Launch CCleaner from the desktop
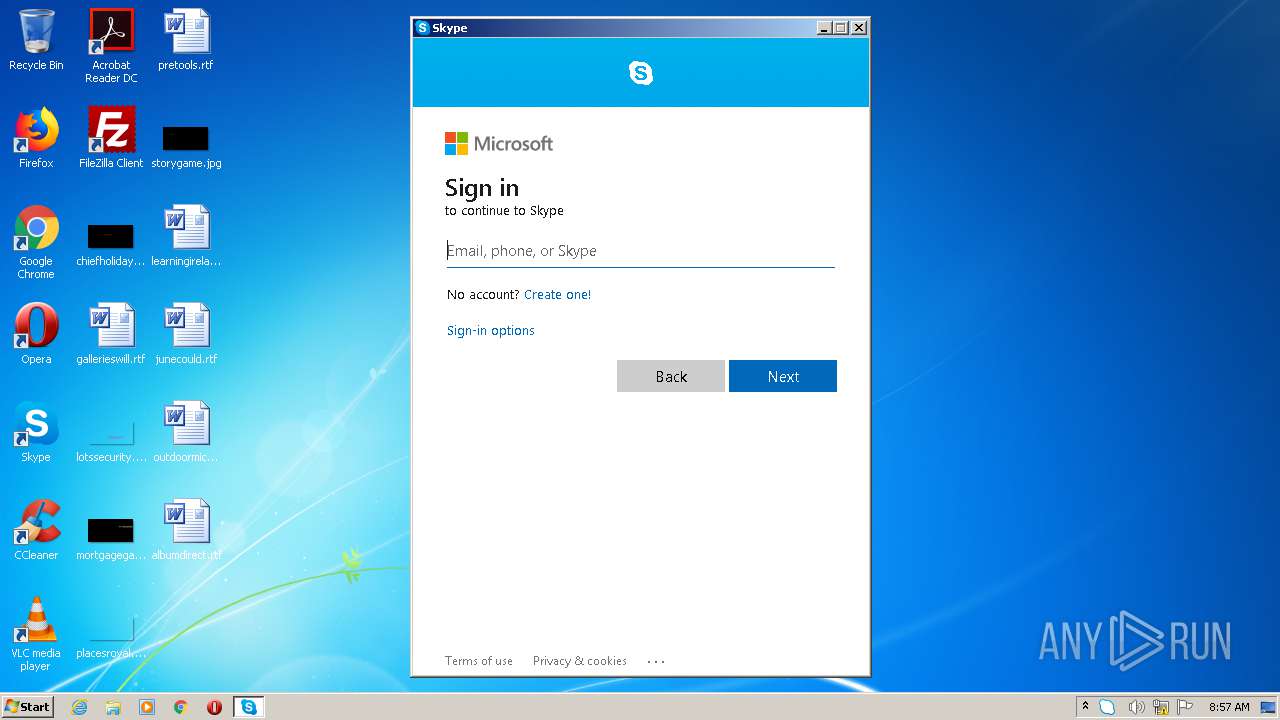The width and height of the screenshot is (1280, 720). coord(36,530)
